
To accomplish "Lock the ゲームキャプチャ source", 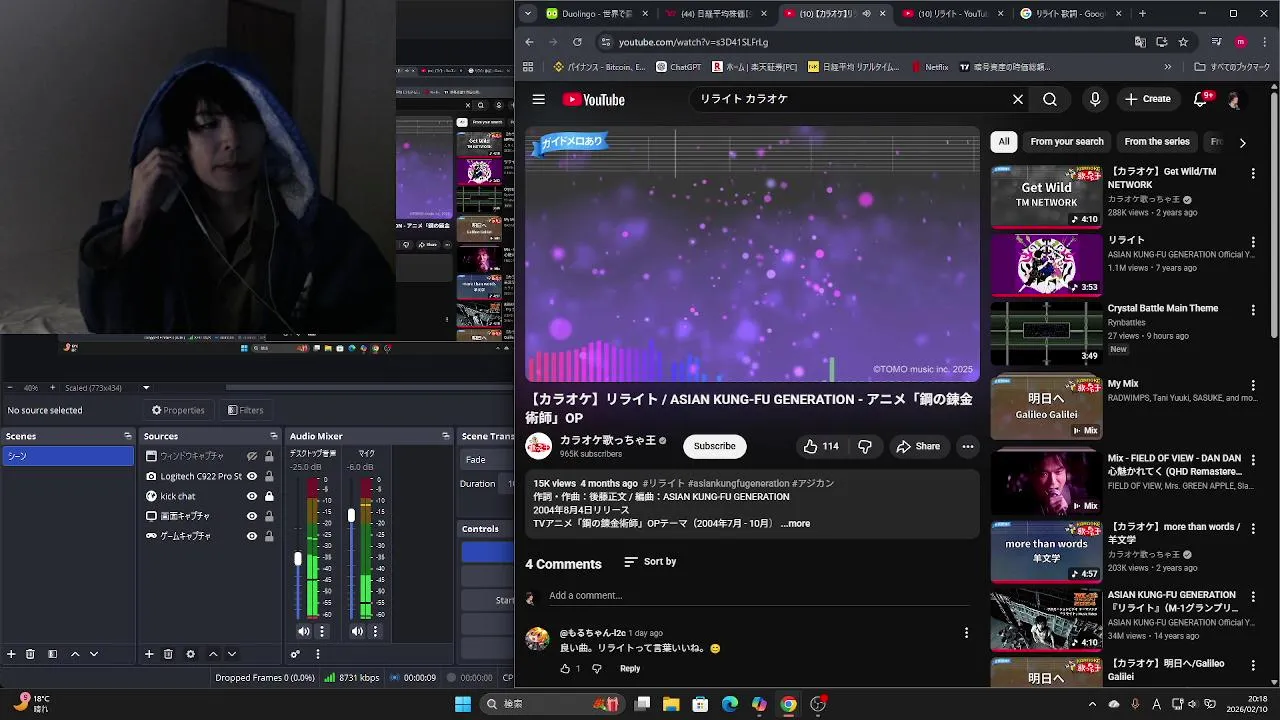I will (269, 536).
